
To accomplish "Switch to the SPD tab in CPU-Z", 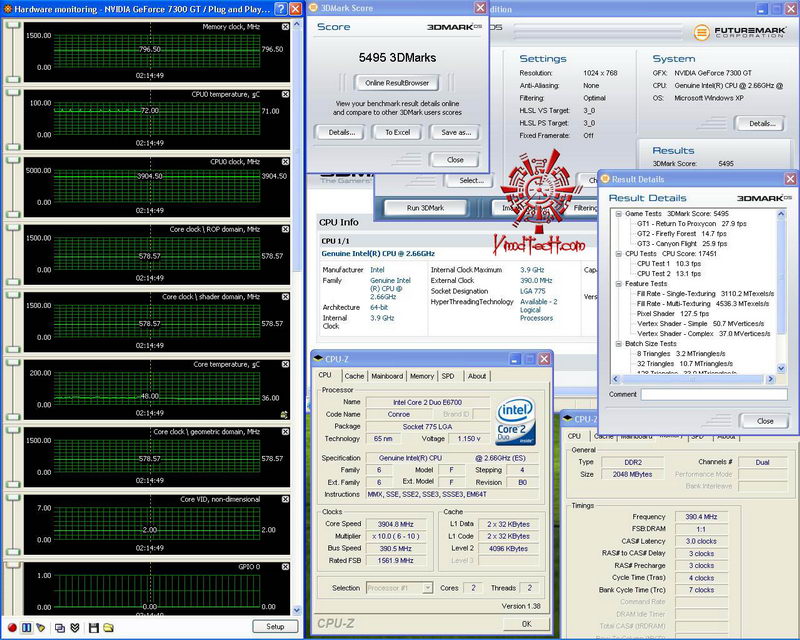I will tap(448, 376).
